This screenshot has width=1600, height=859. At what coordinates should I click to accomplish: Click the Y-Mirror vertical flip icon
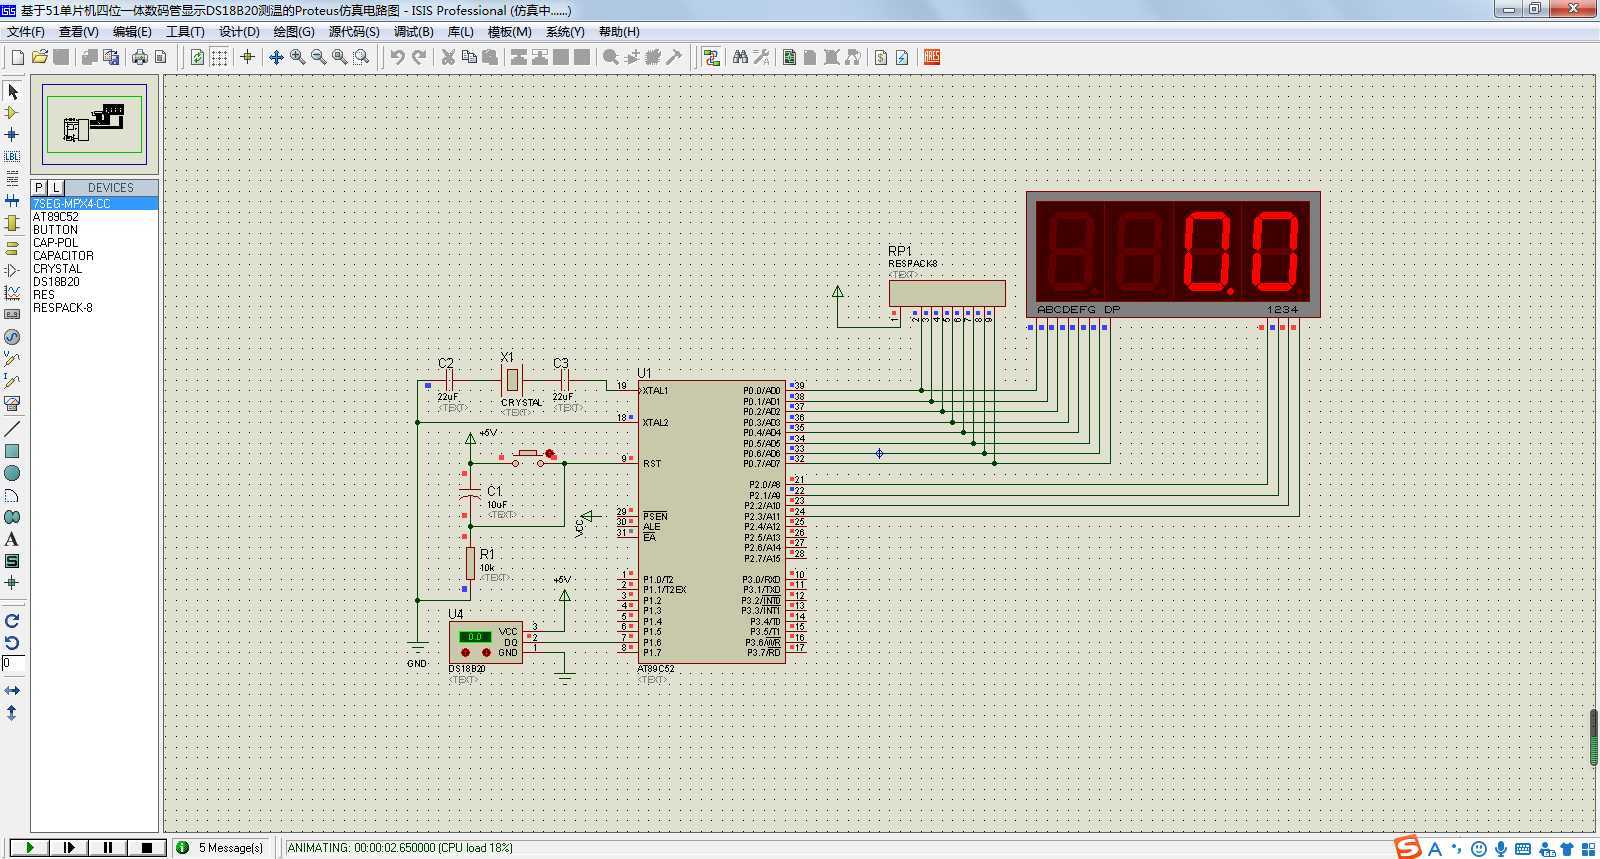pos(12,712)
